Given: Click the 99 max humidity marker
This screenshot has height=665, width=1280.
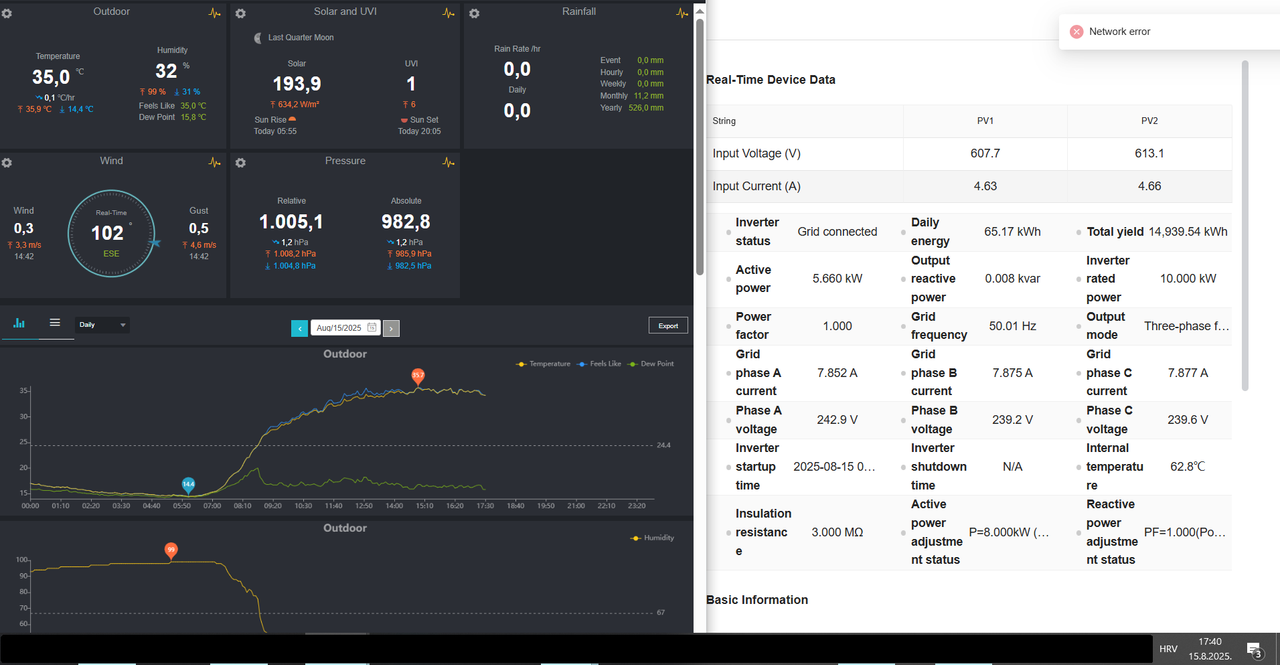Looking at the screenshot, I should click(171, 551).
